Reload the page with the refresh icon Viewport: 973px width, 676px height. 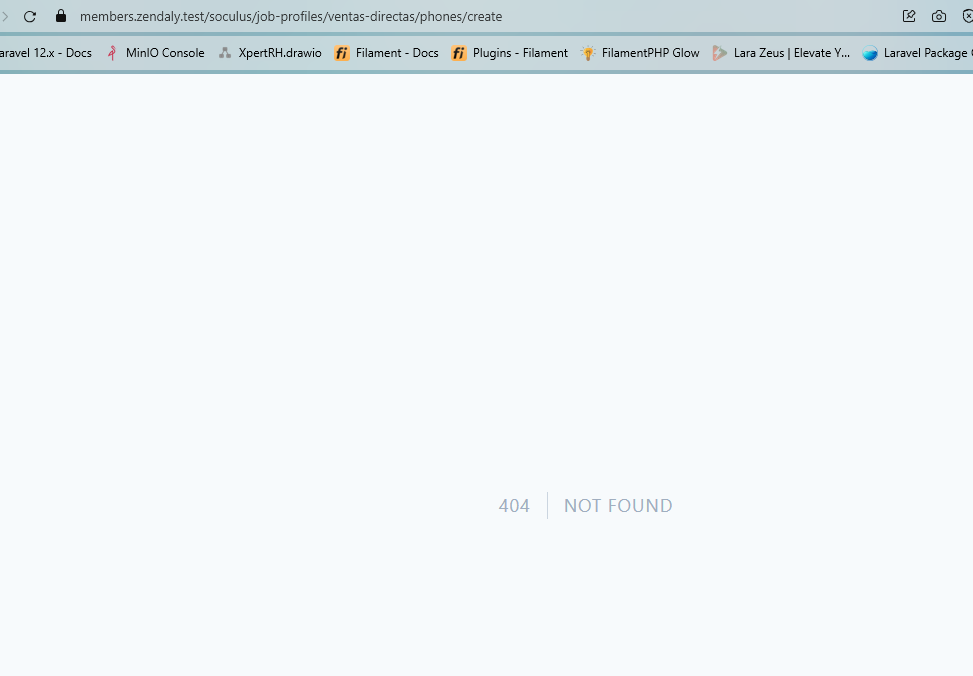click(30, 17)
